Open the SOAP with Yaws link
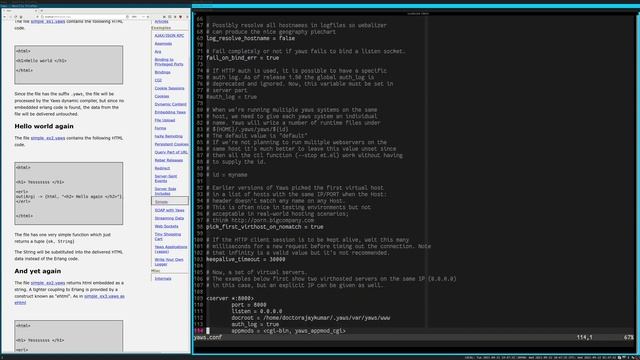640x360 pixels. (x=169, y=210)
